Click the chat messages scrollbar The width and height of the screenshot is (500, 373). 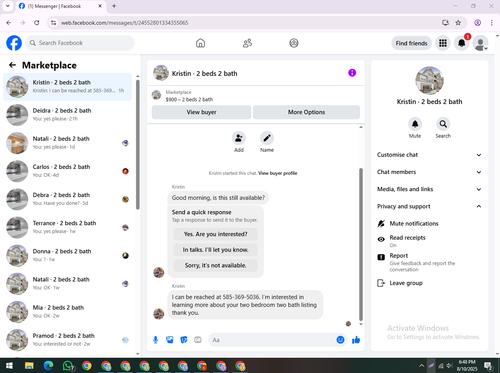(x=361, y=244)
